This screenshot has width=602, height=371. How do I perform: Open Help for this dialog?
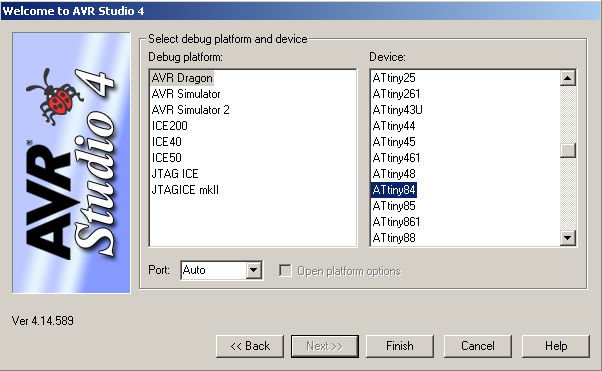[556, 346]
